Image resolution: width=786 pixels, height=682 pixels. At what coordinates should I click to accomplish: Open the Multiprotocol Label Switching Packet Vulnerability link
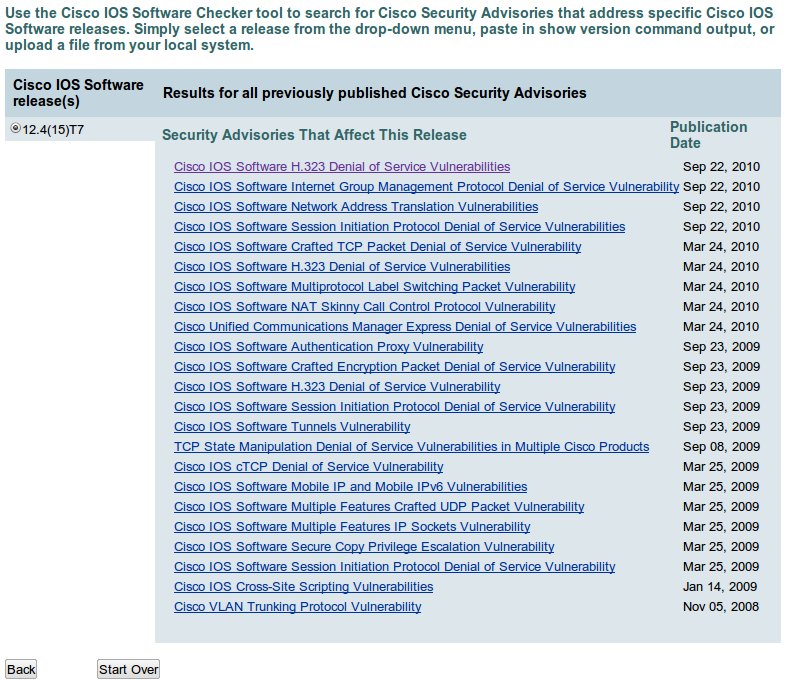[x=374, y=287]
